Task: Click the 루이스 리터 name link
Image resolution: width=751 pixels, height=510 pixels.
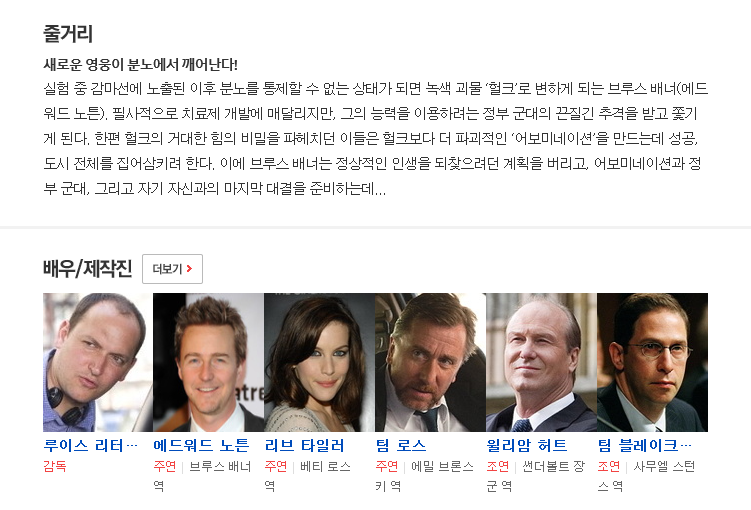Action: click(91, 446)
